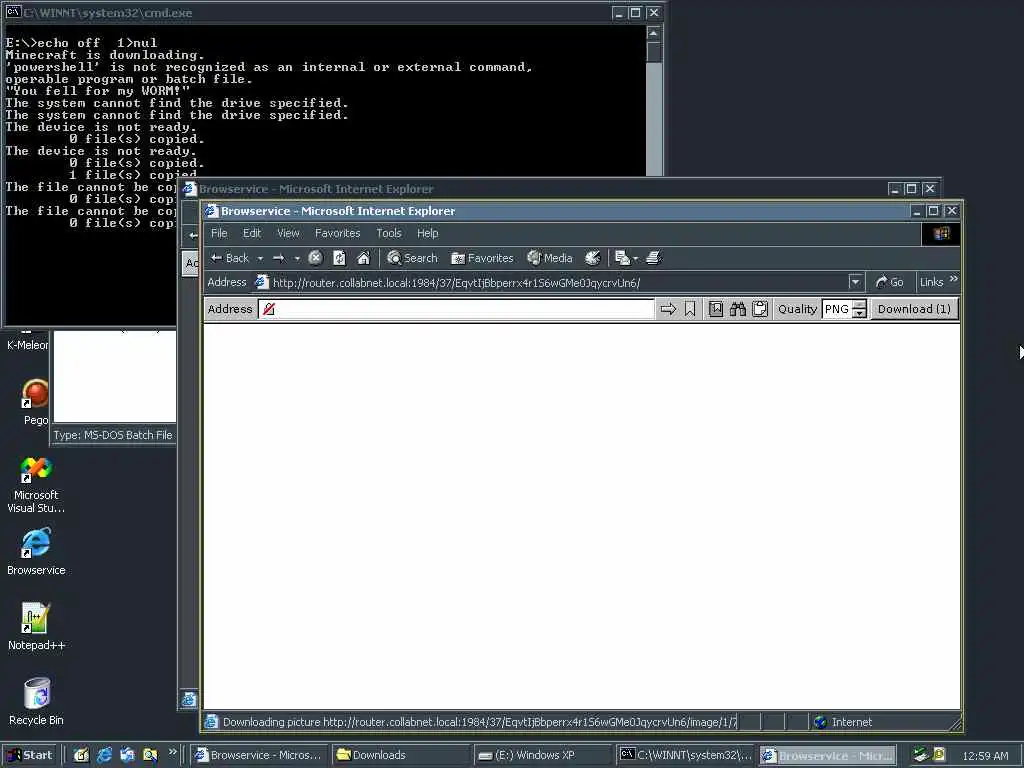Click the Outlook Express Quick Launch icon
The height and width of the screenshot is (768, 1024).
(127, 755)
